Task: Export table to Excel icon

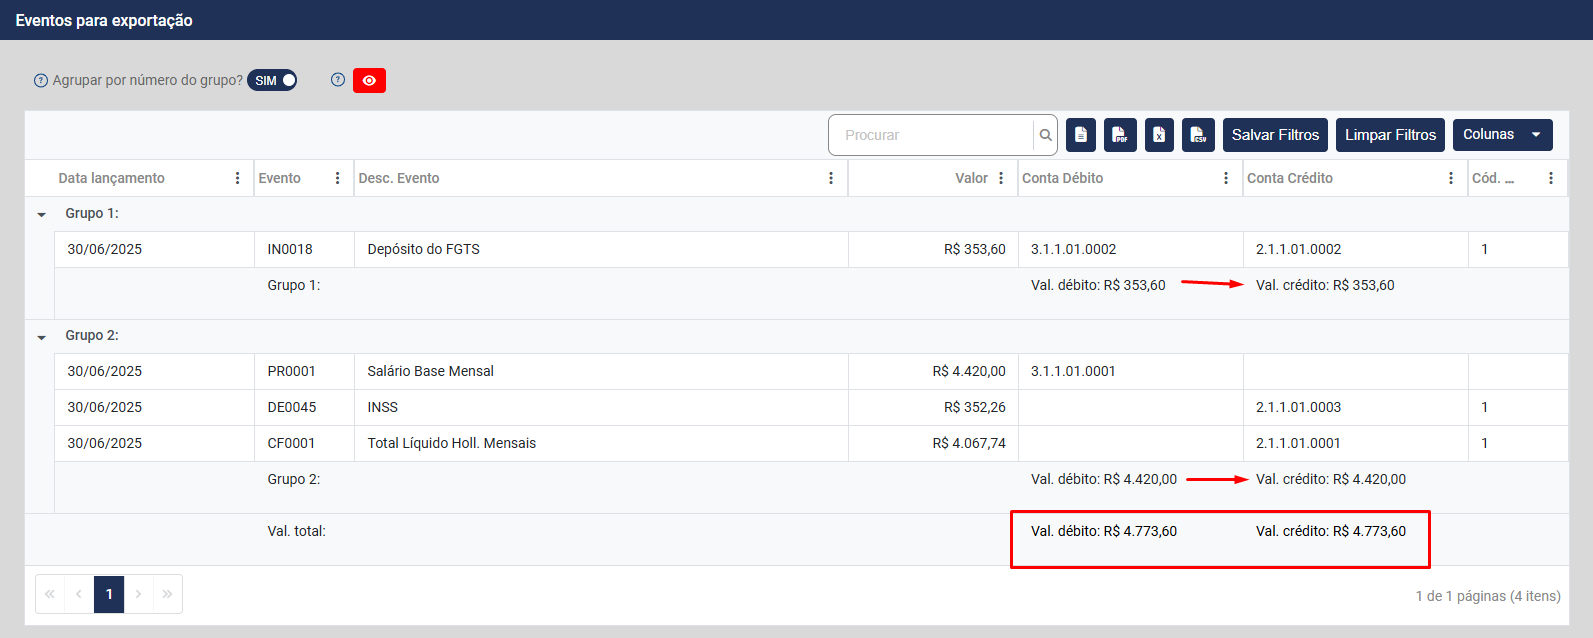Action: (x=1159, y=135)
